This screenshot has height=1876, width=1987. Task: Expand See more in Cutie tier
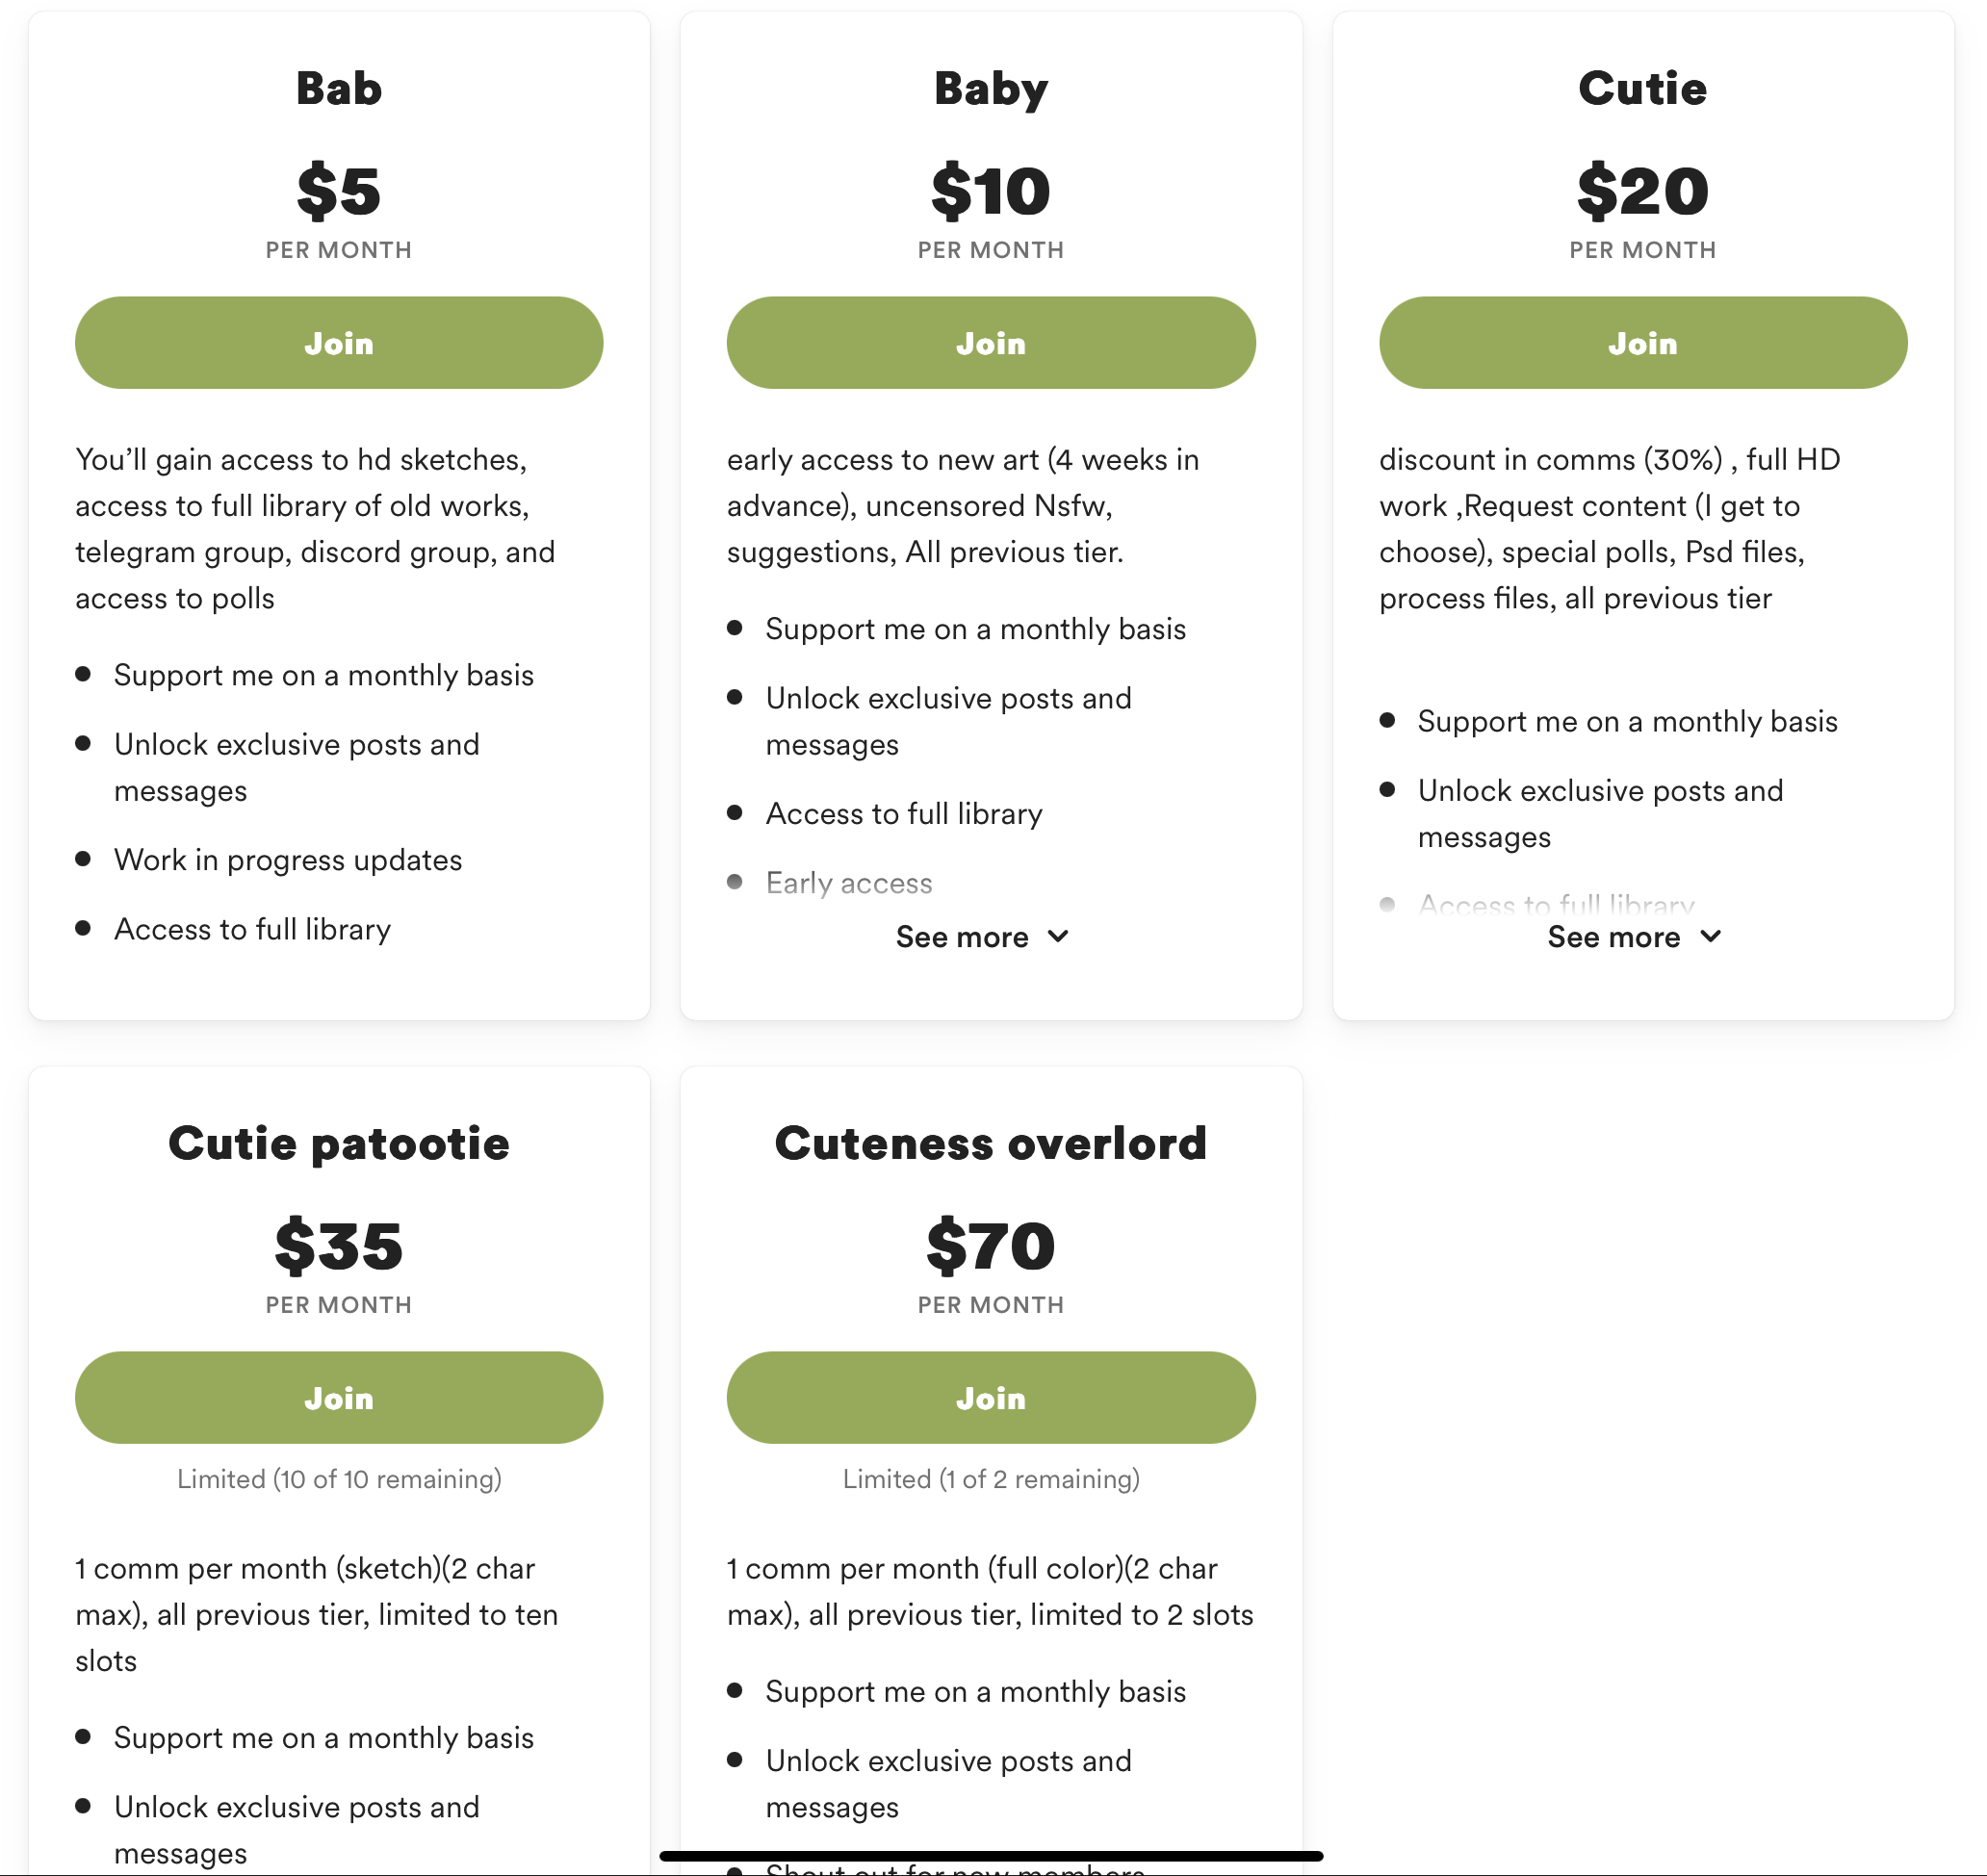1613,937
